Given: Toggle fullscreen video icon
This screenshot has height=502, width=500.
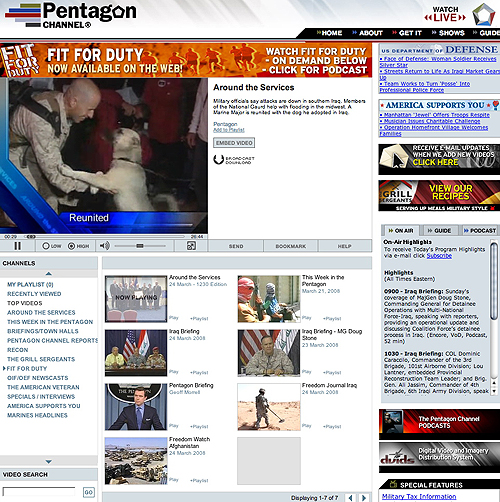Looking at the screenshot, I should point(191,246).
